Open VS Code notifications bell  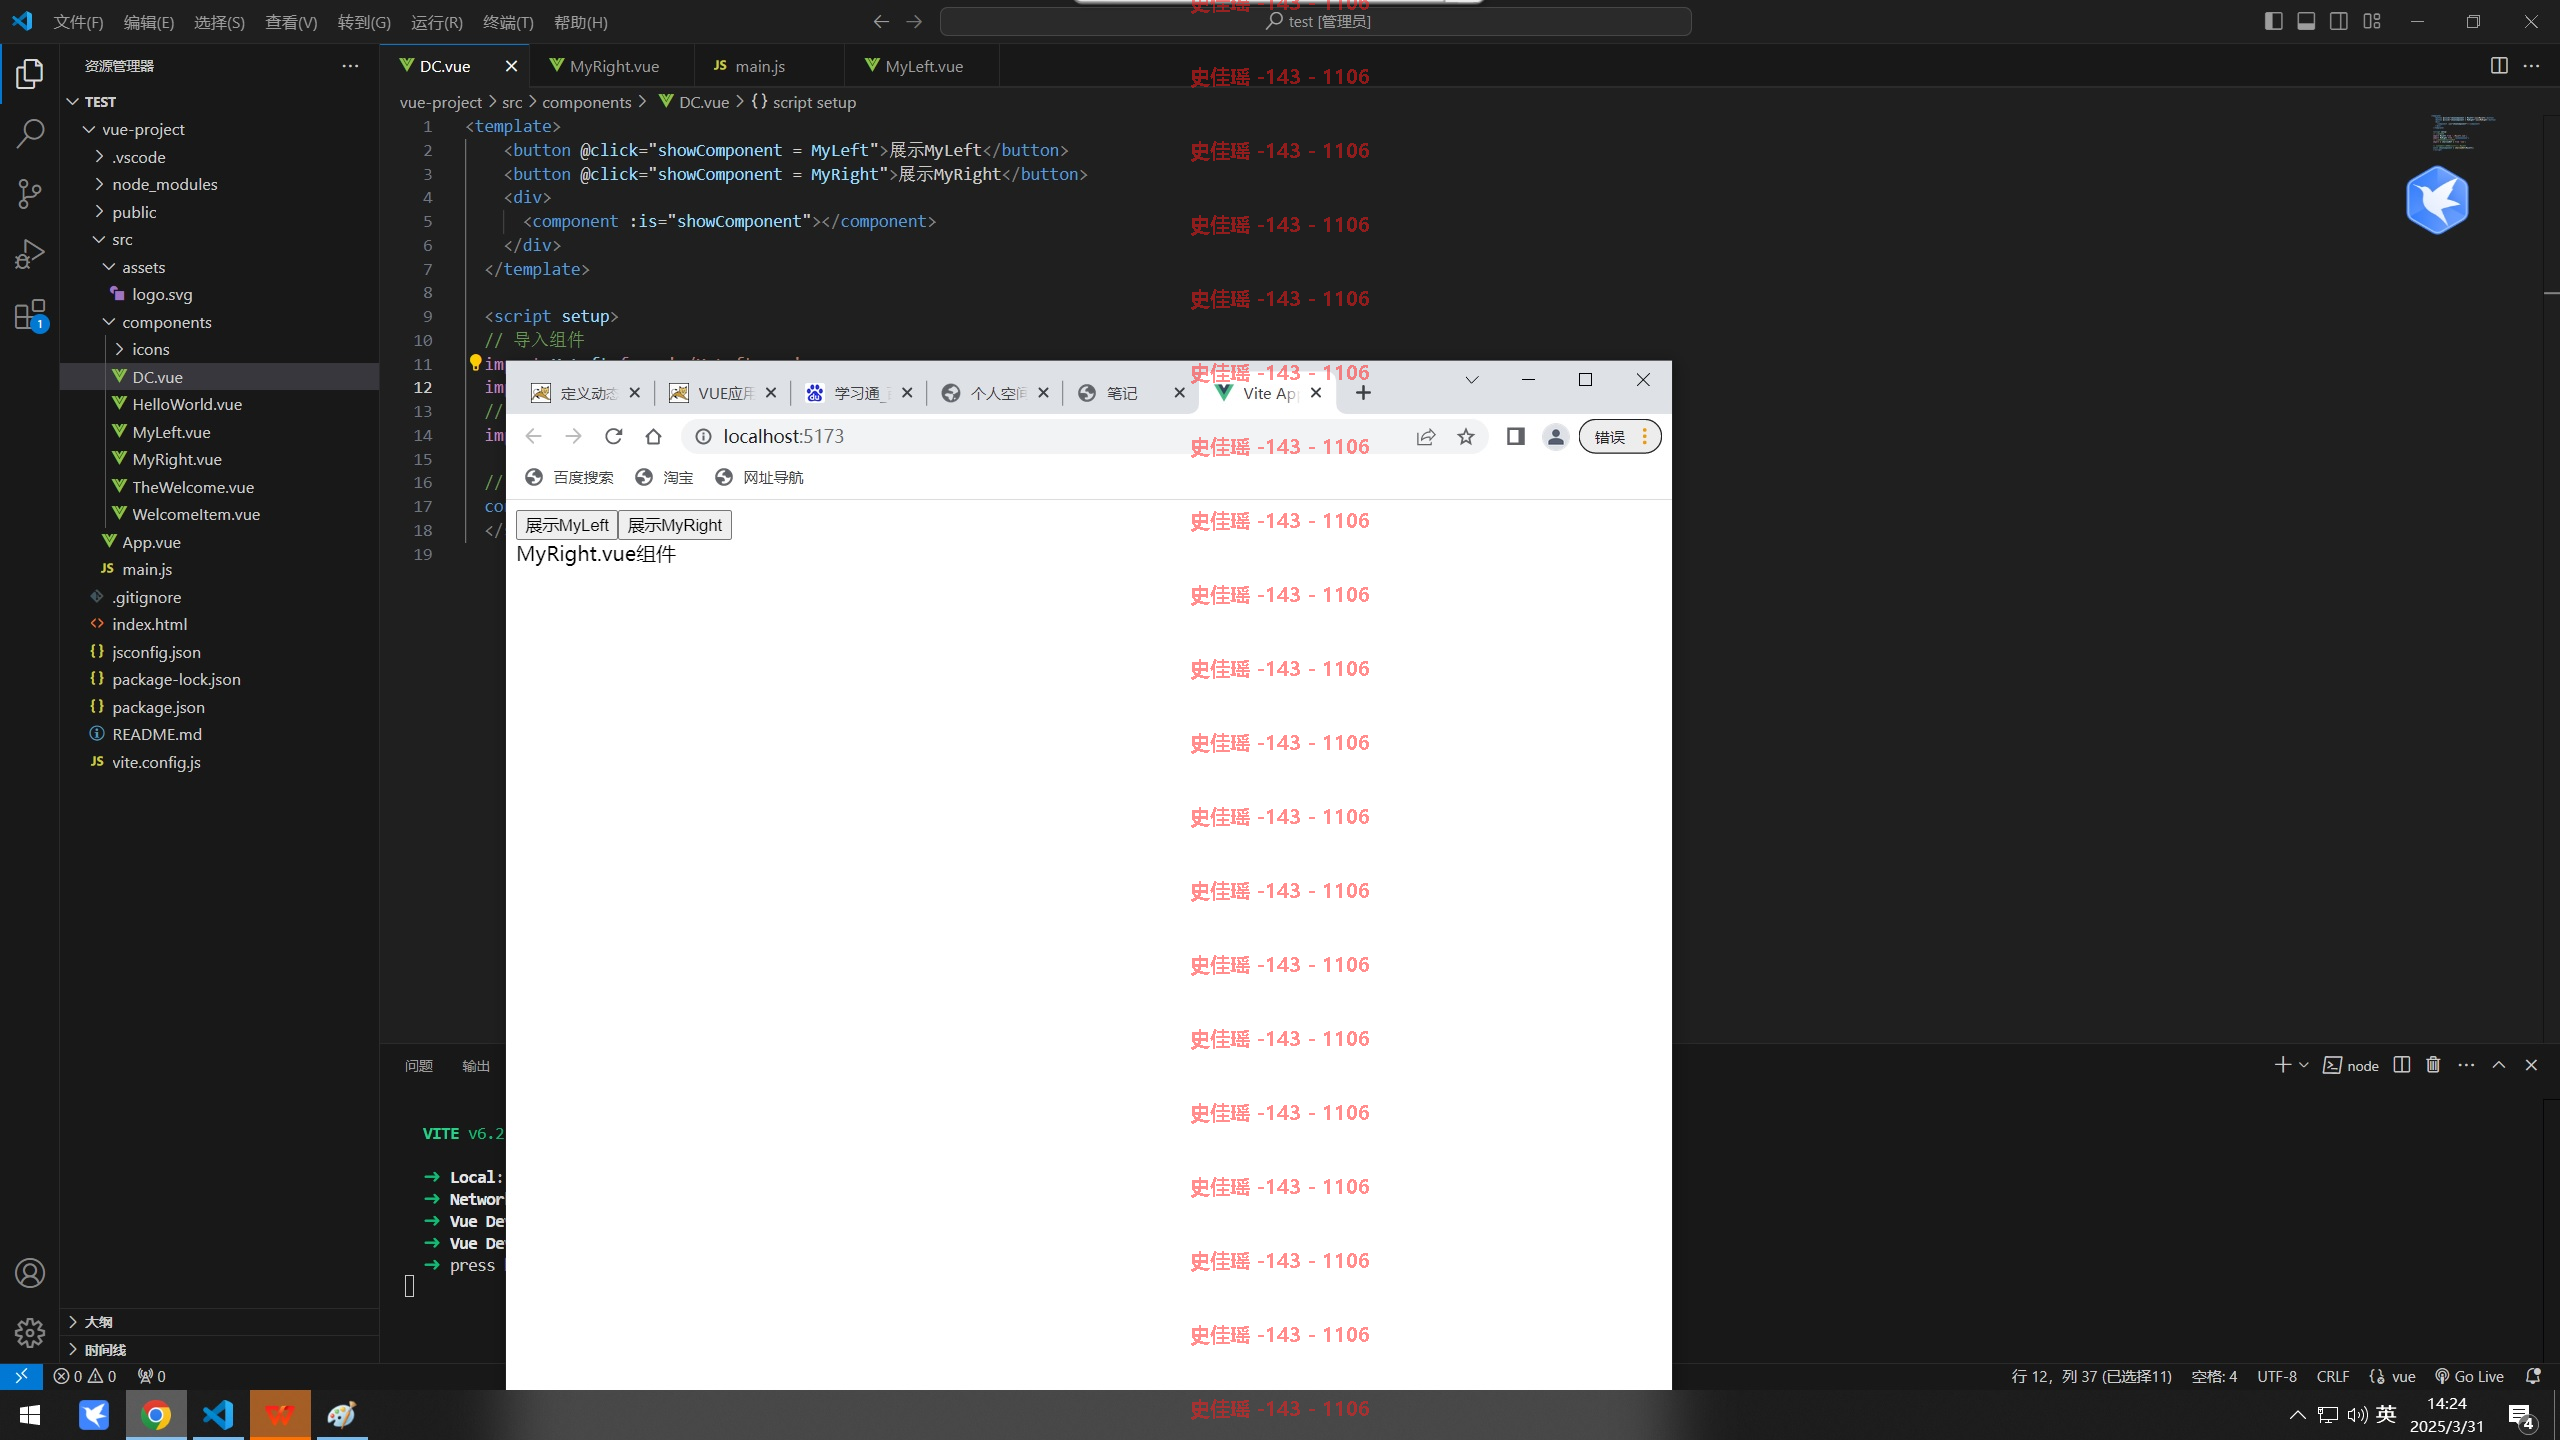coord(2533,1376)
